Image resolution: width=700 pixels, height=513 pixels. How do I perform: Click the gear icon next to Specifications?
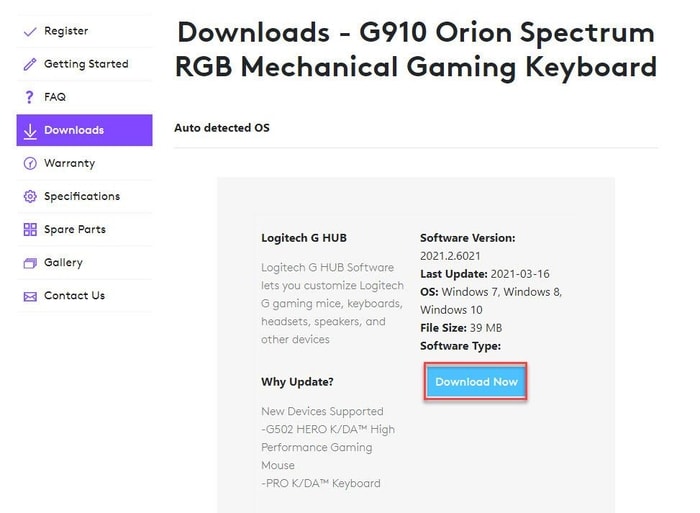[x=30, y=196]
